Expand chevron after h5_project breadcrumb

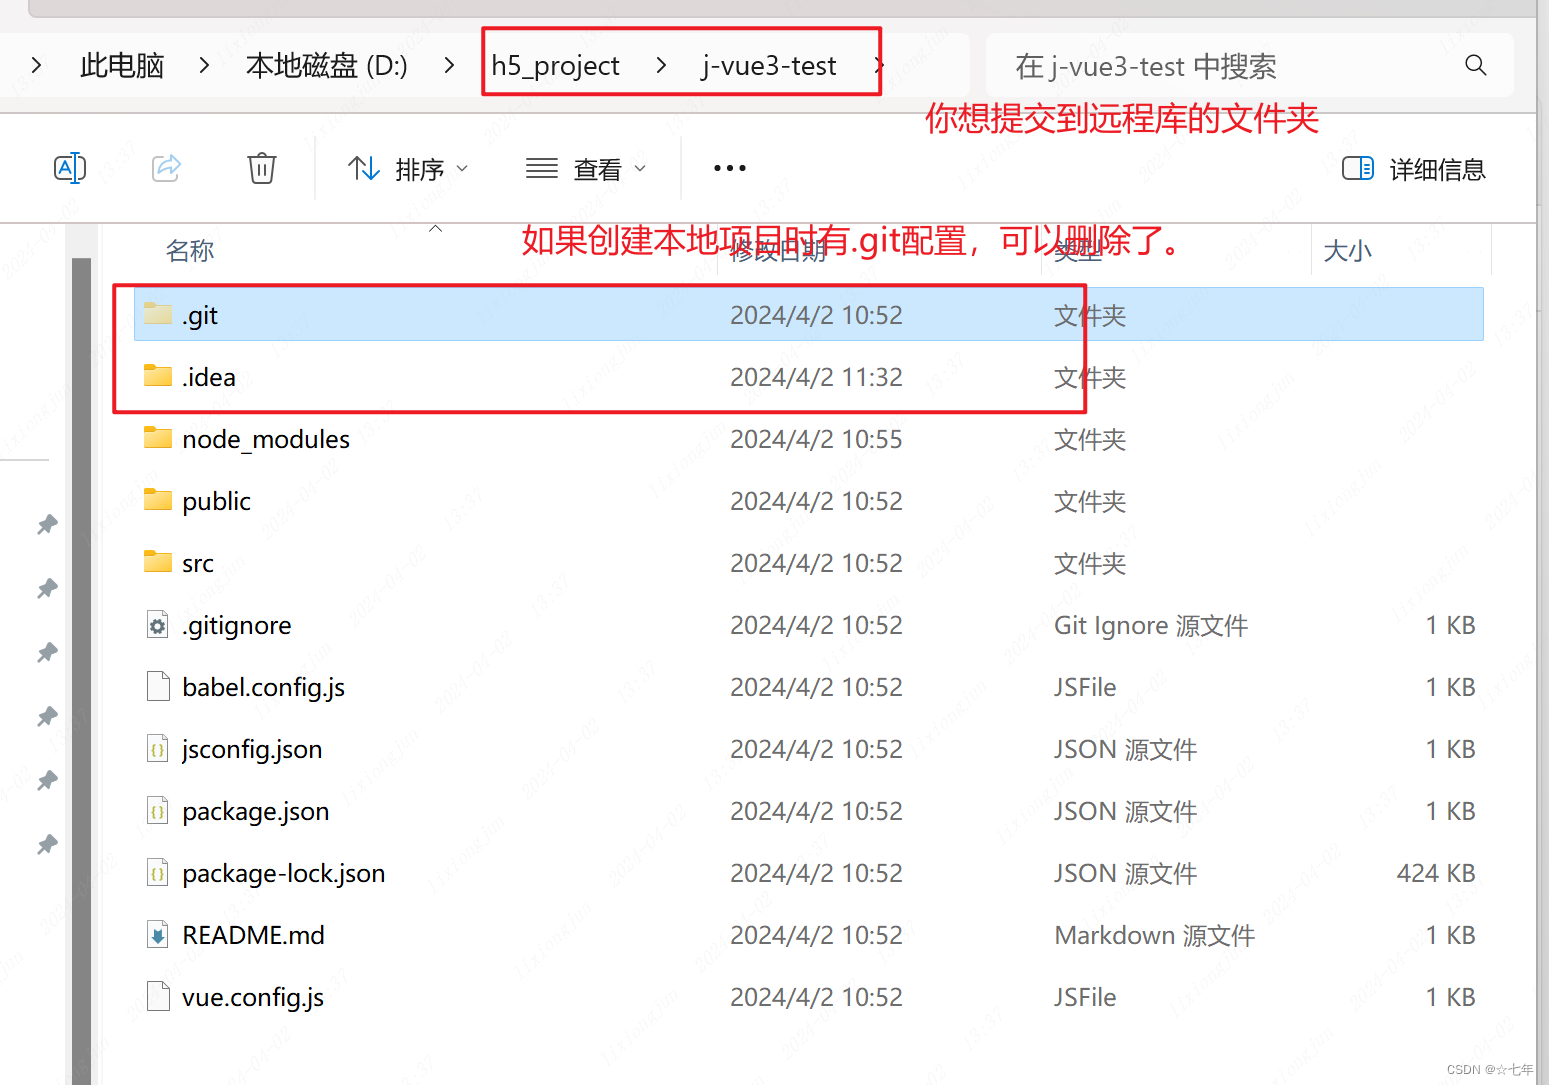click(661, 66)
